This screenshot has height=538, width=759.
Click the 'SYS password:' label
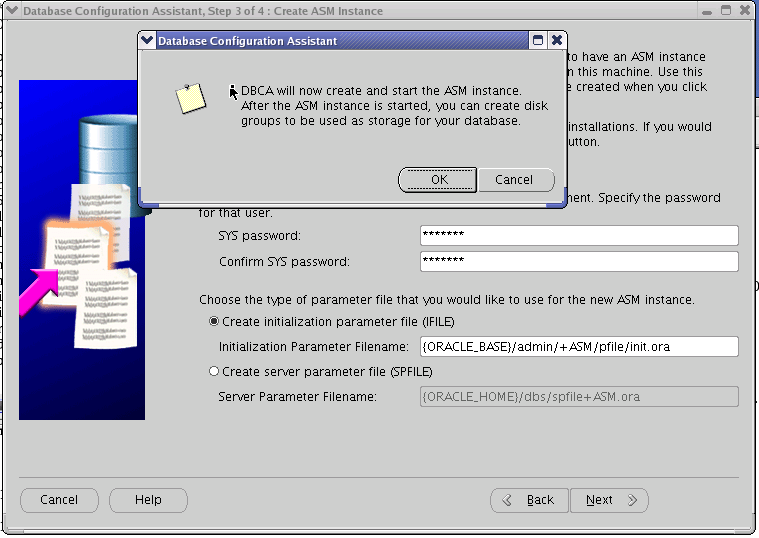[259, 236]
